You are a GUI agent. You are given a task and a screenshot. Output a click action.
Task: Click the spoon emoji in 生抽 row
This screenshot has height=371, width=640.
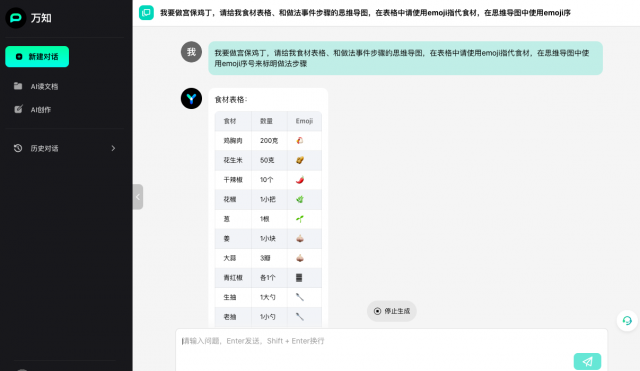pyautogui.click(x=300, y=297)
